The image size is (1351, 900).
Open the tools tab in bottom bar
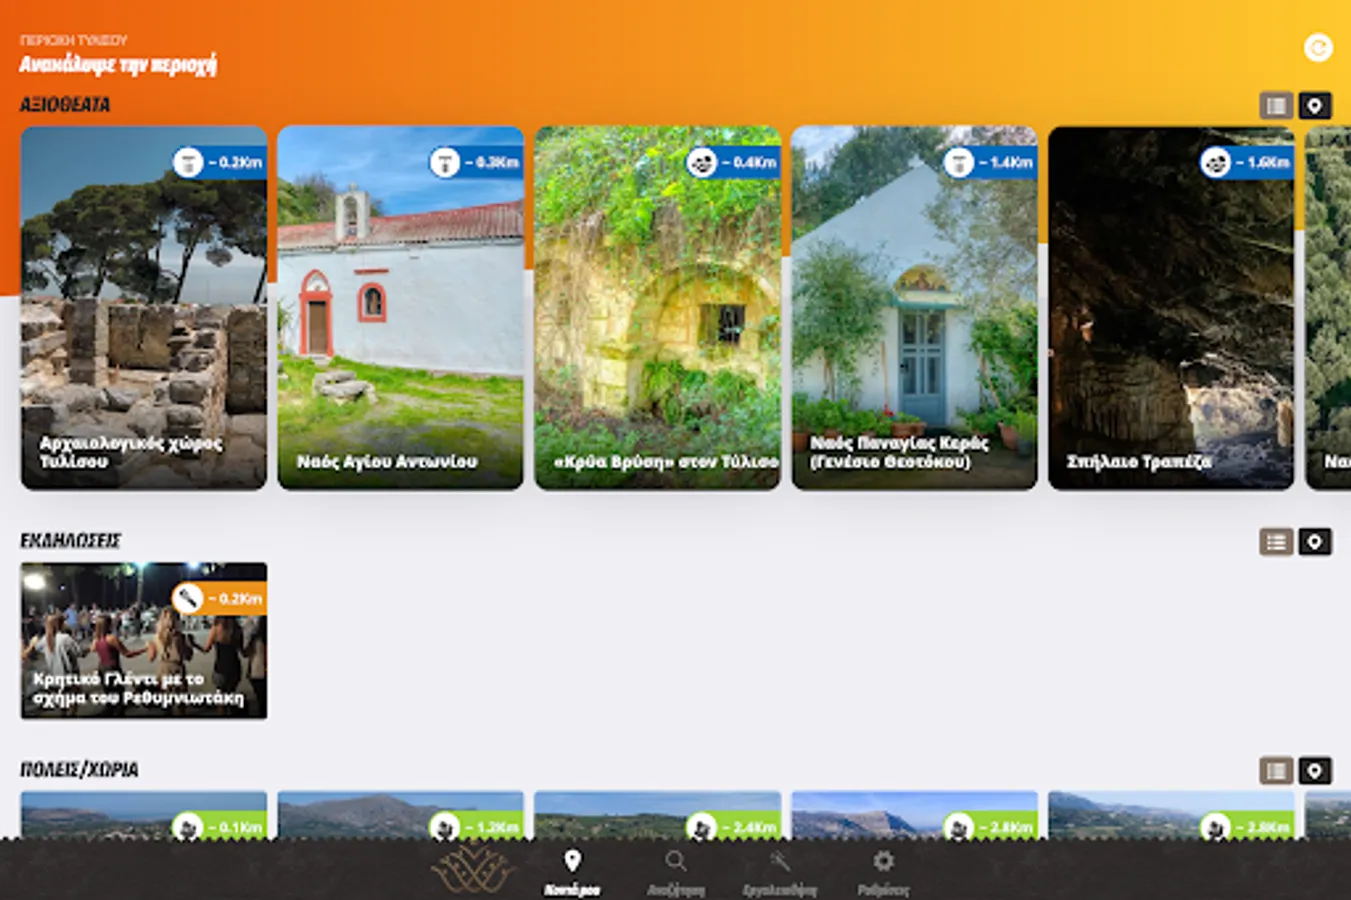pyautogui.click(x=780, y=872)
